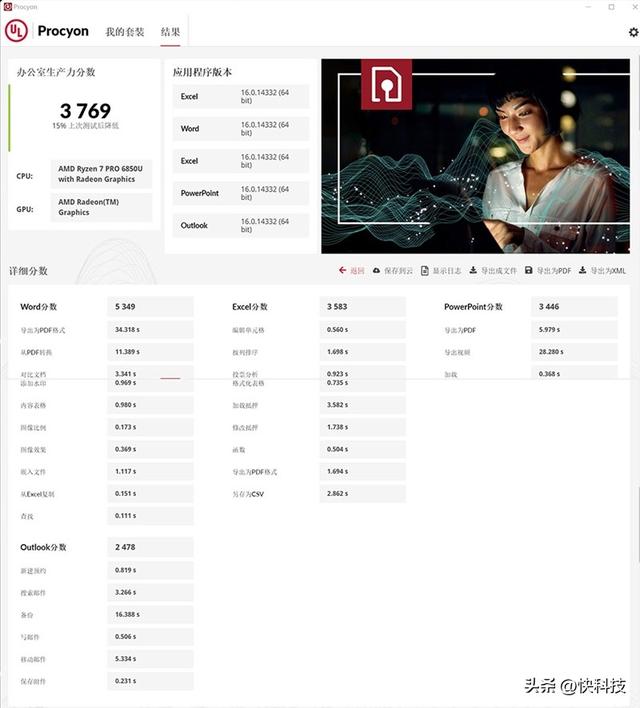Viewport: 640px width, 708px height.
Task: Click the PowerPoint分数 label
Action: [473, 307]
